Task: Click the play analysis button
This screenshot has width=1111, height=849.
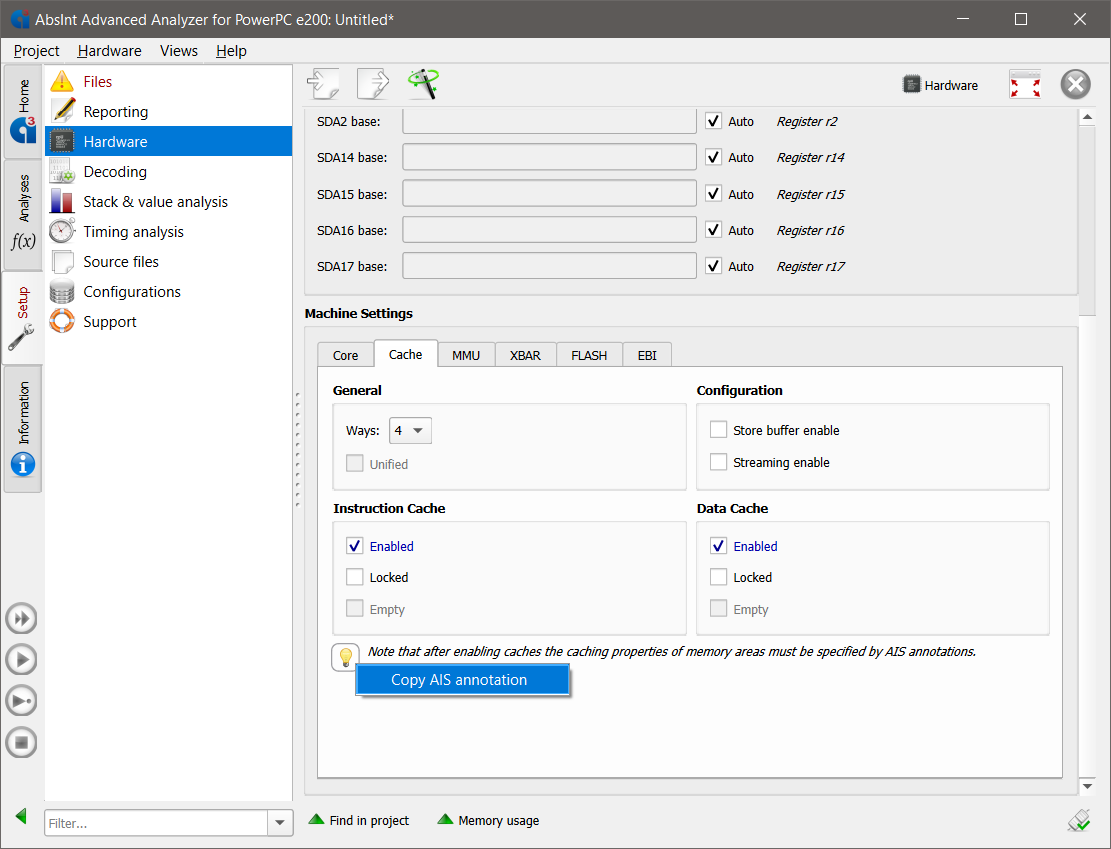Action: coord(21,660)
